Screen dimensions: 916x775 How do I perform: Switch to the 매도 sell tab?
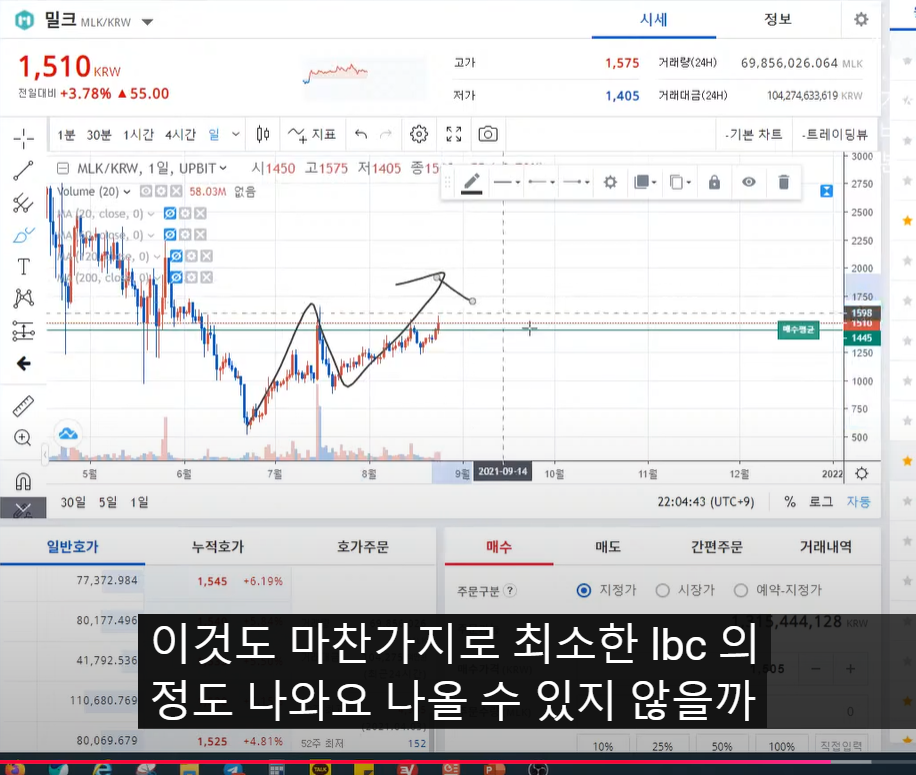click(x=608, y=547)
